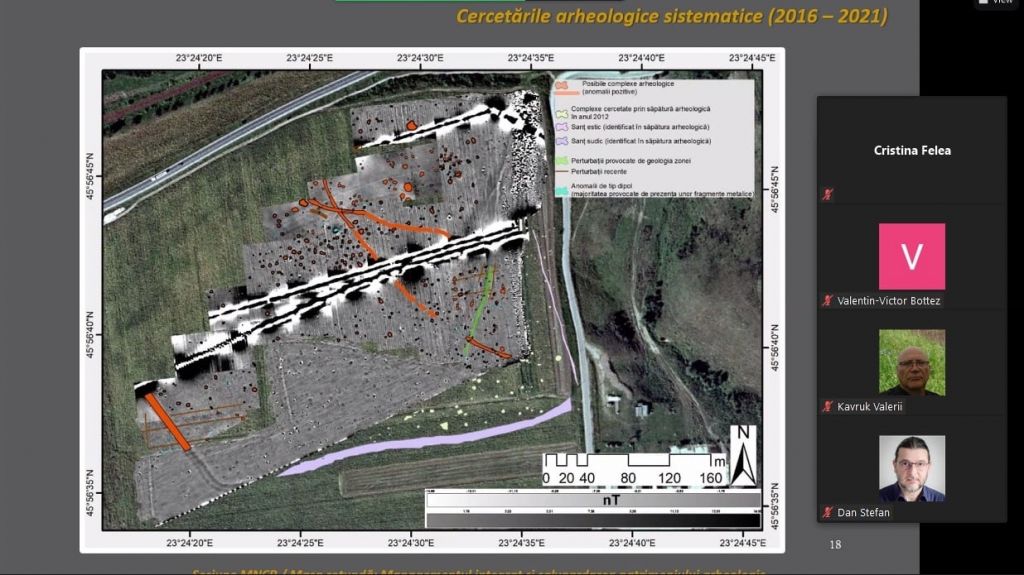Click the name label 'Kavruk Valerii'

[x=869, y=406]
